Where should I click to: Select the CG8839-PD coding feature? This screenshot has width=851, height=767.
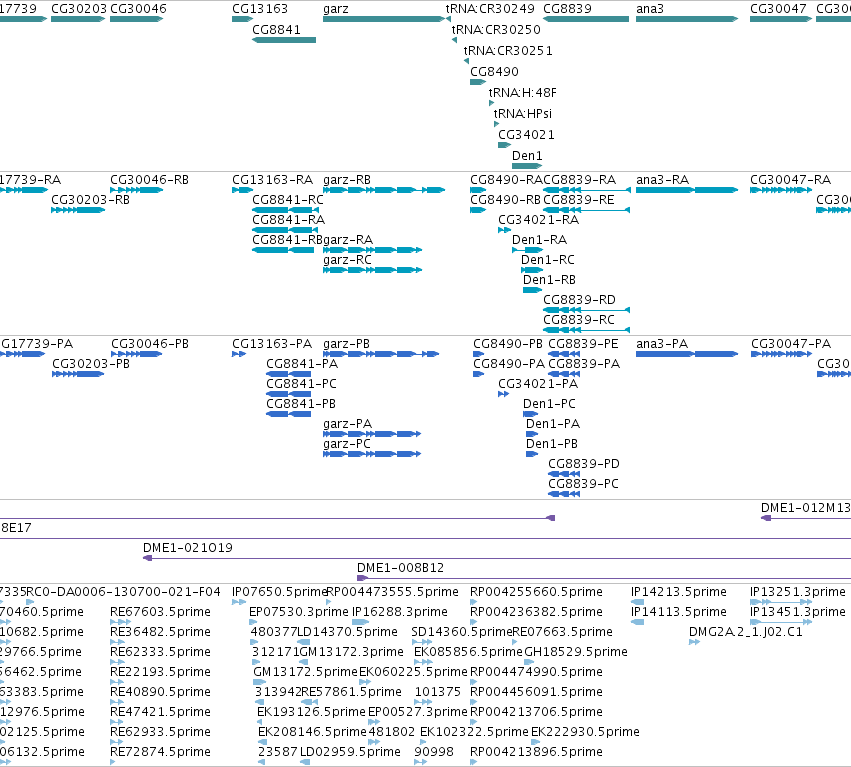coord(564,474)
